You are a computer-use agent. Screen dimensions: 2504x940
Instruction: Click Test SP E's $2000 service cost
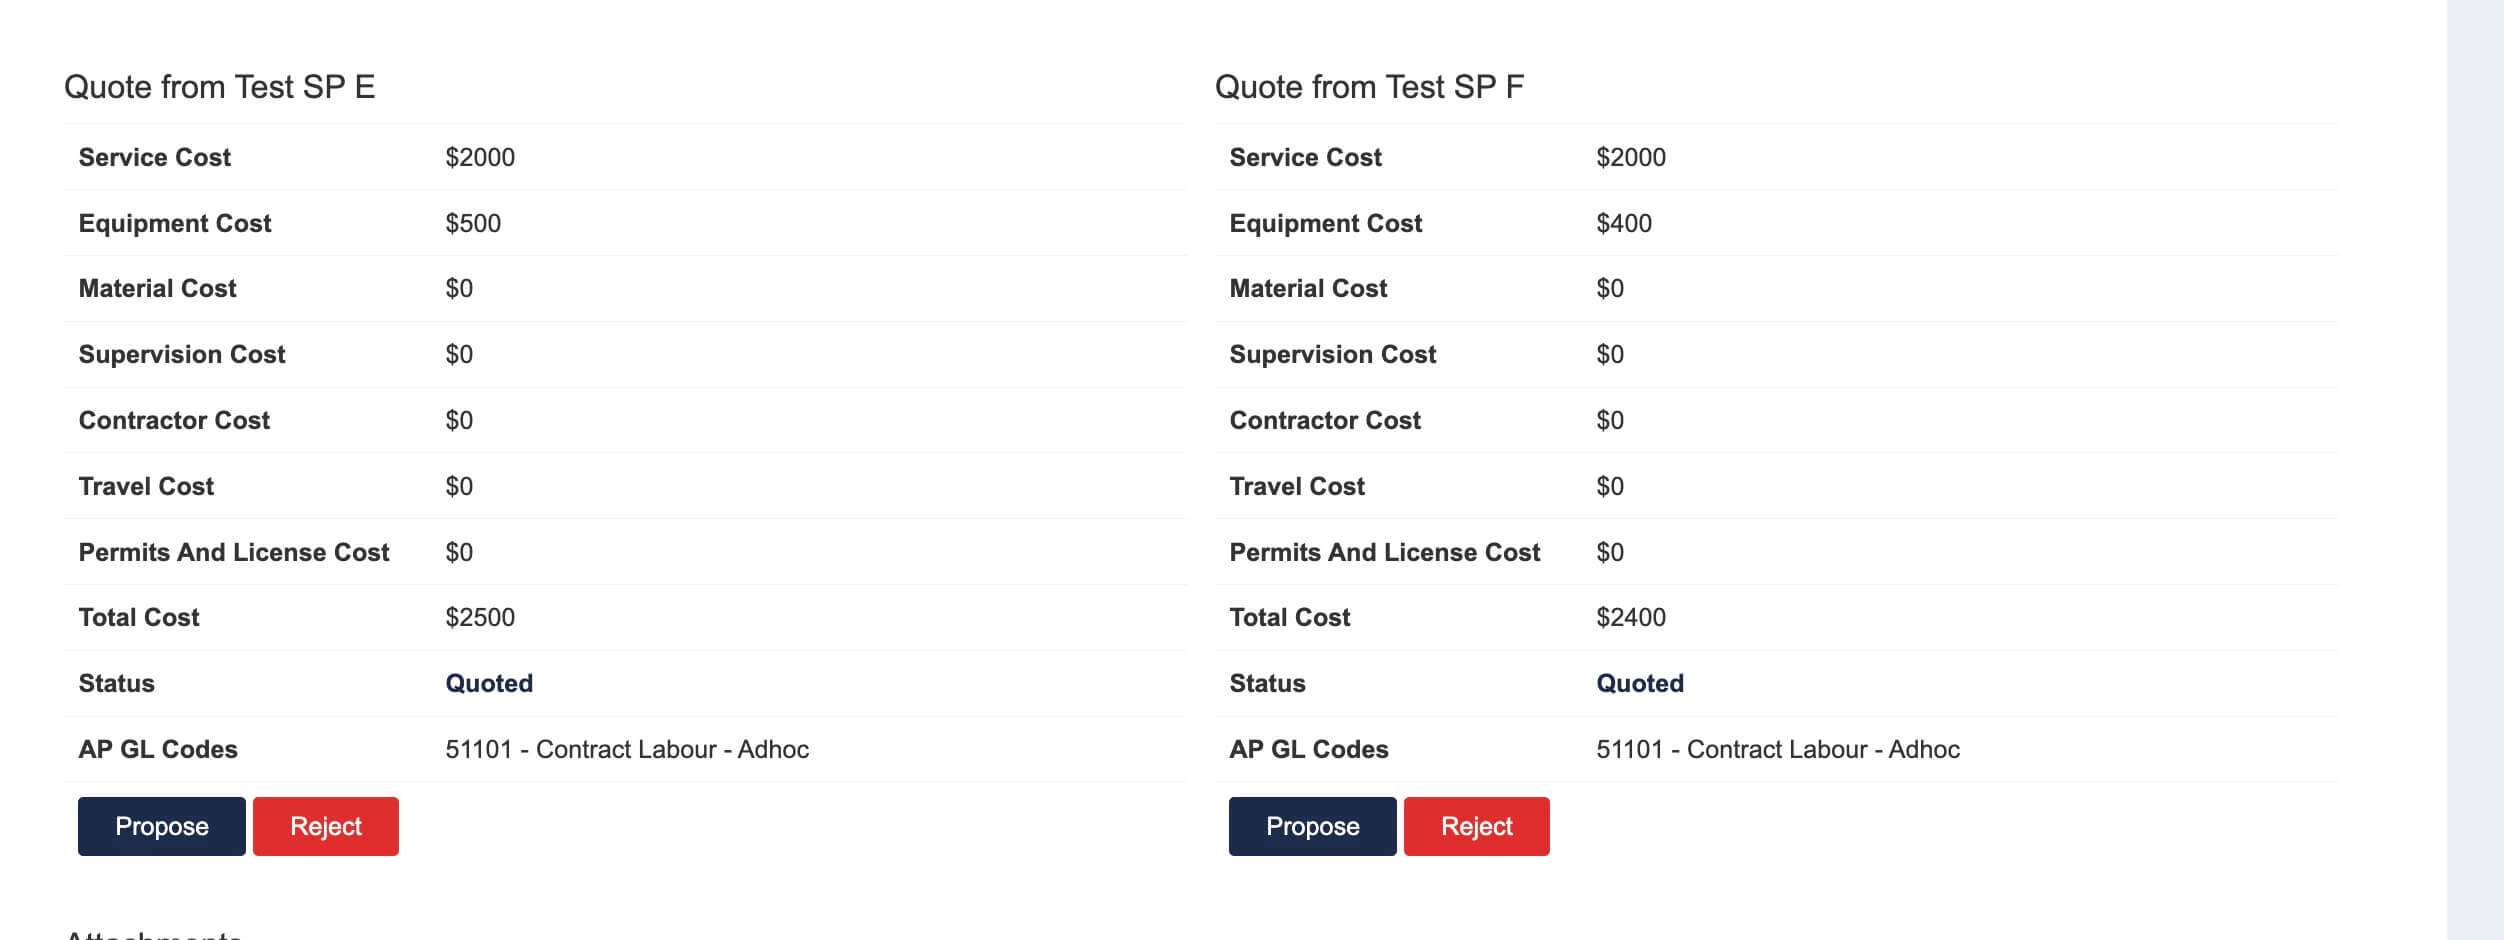pyautogui.click(x=480, y=157)
